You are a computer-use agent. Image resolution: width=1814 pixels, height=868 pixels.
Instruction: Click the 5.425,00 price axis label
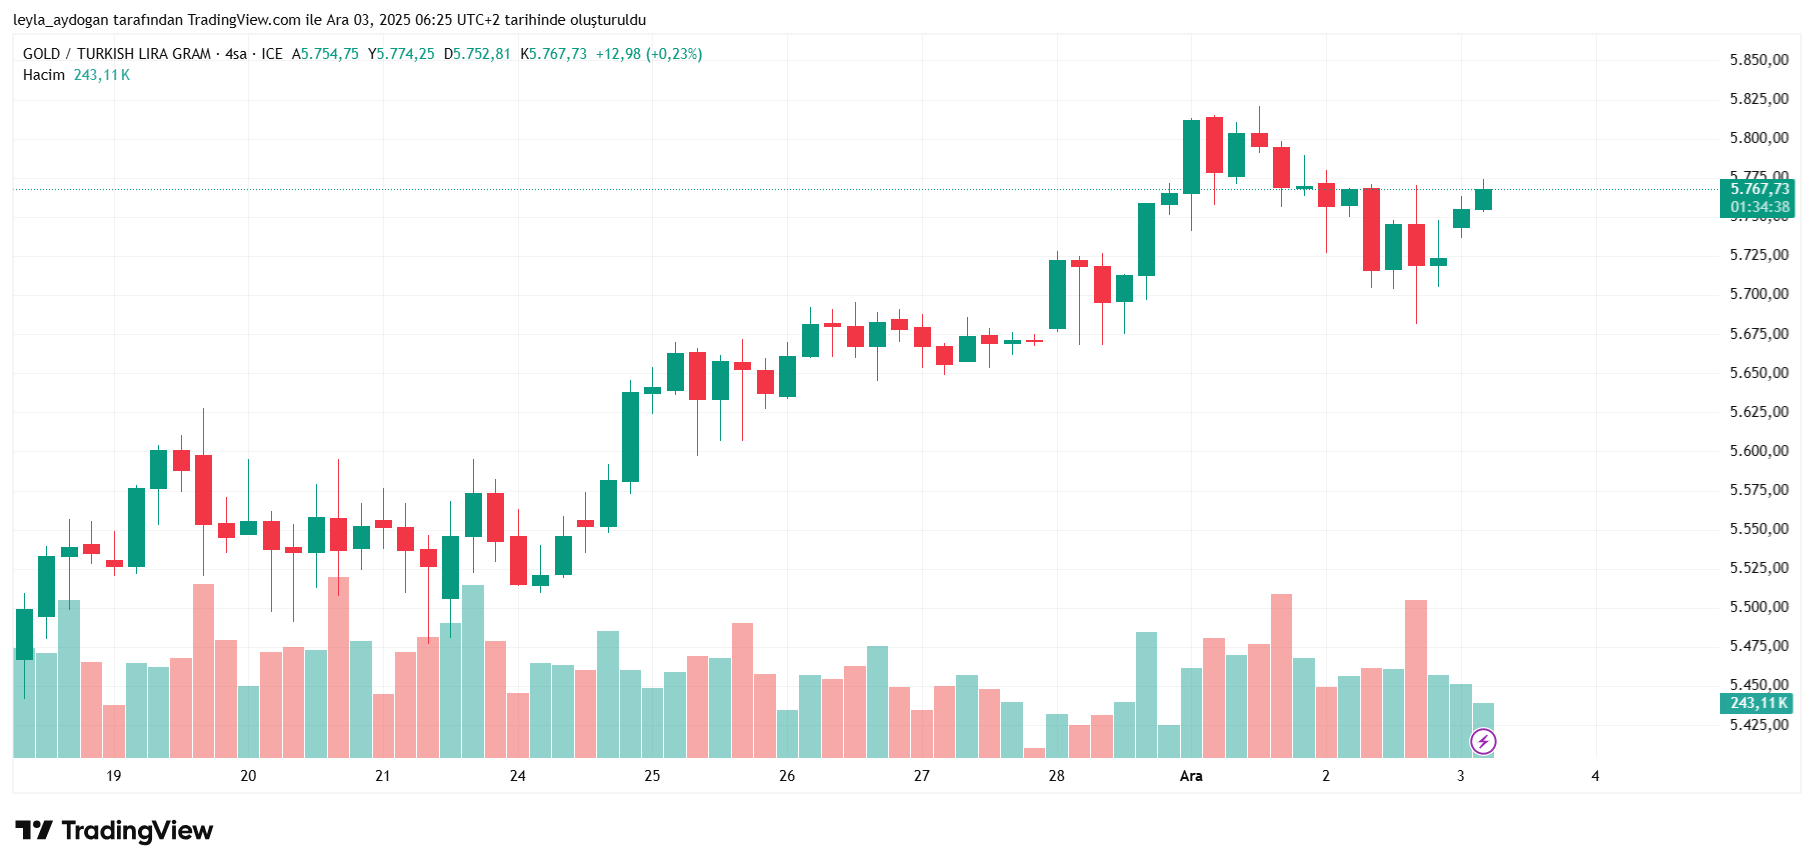pyautogui.click(x=1759, y=725)
